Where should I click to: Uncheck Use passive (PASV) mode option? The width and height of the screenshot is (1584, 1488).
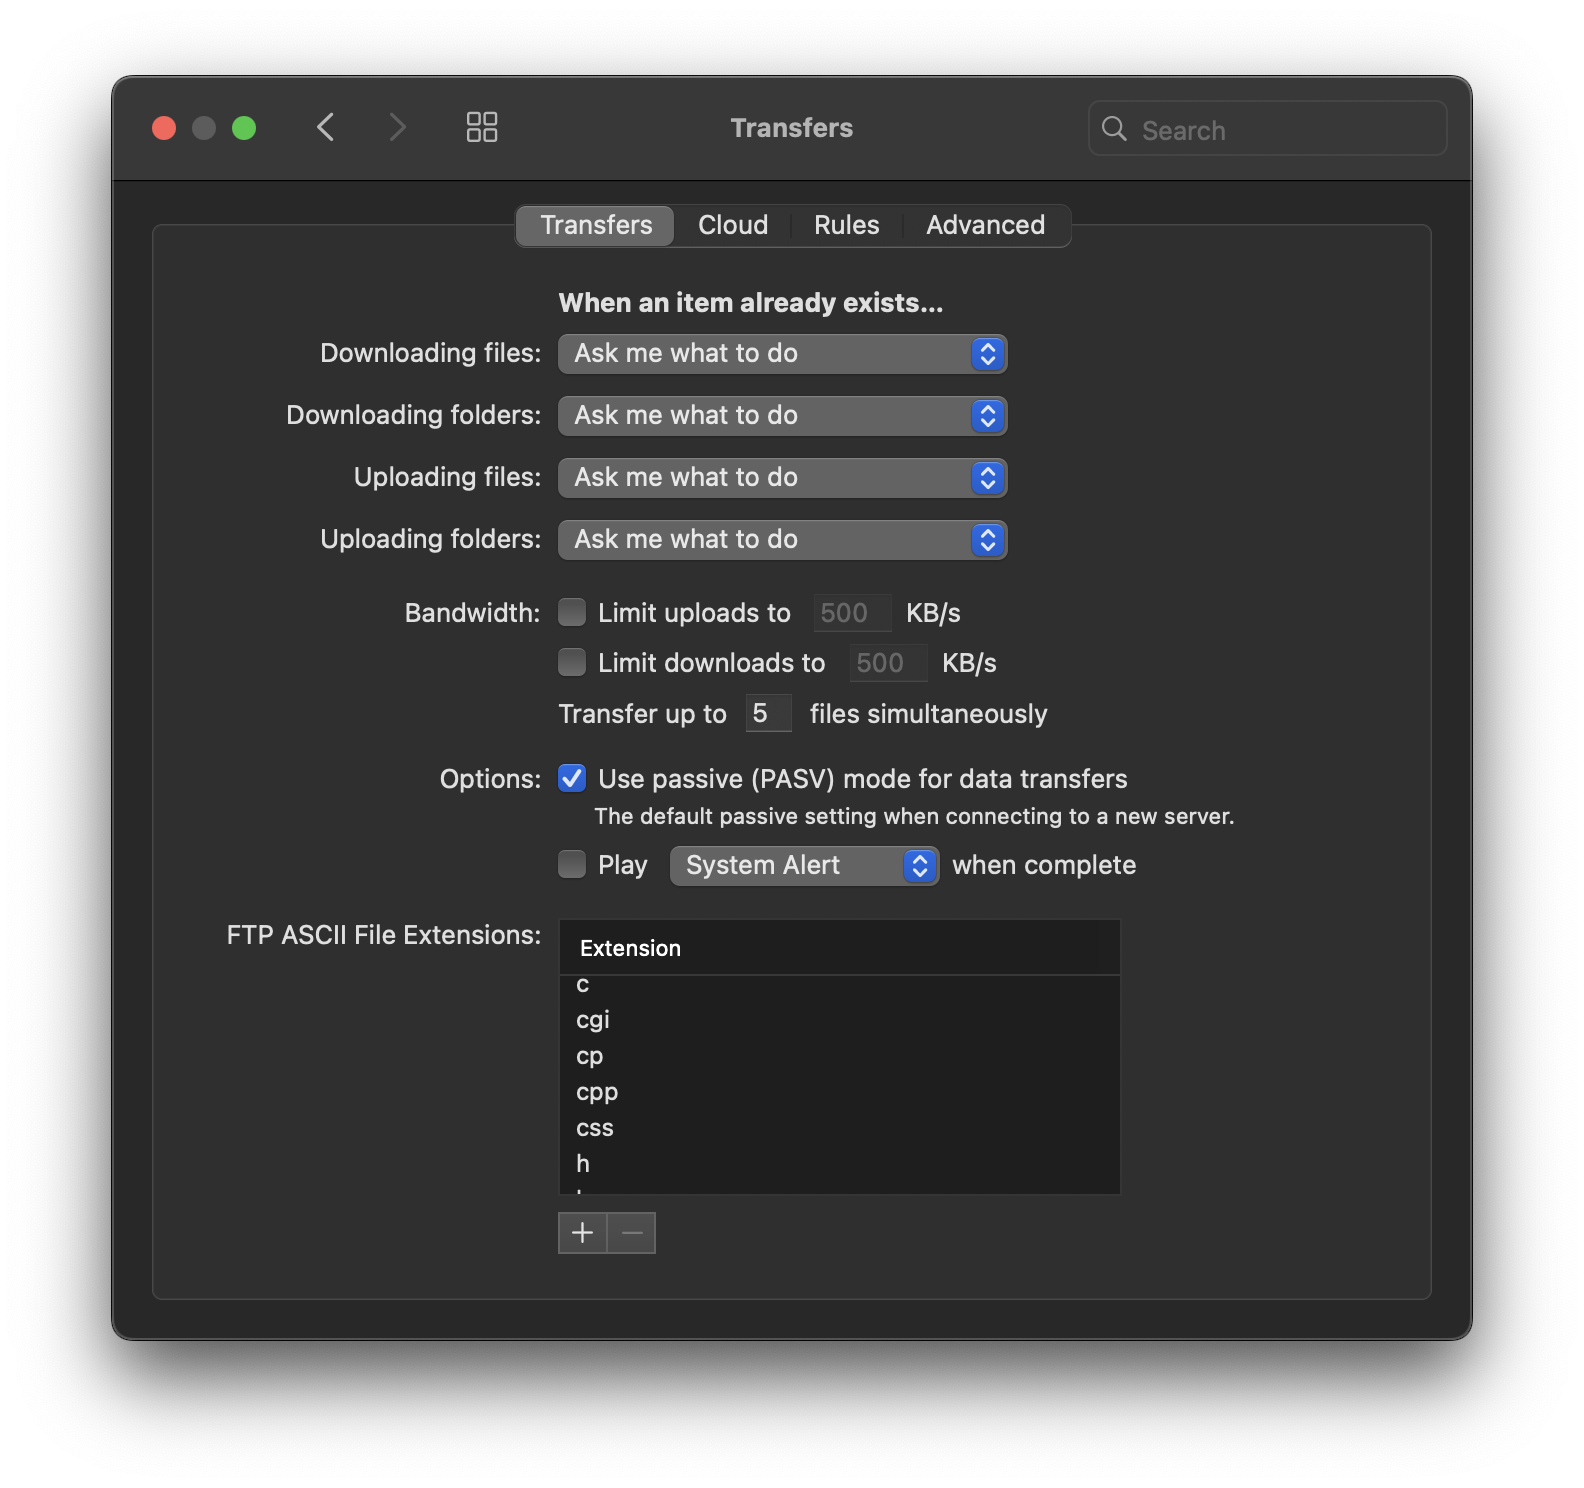[572, 778]
